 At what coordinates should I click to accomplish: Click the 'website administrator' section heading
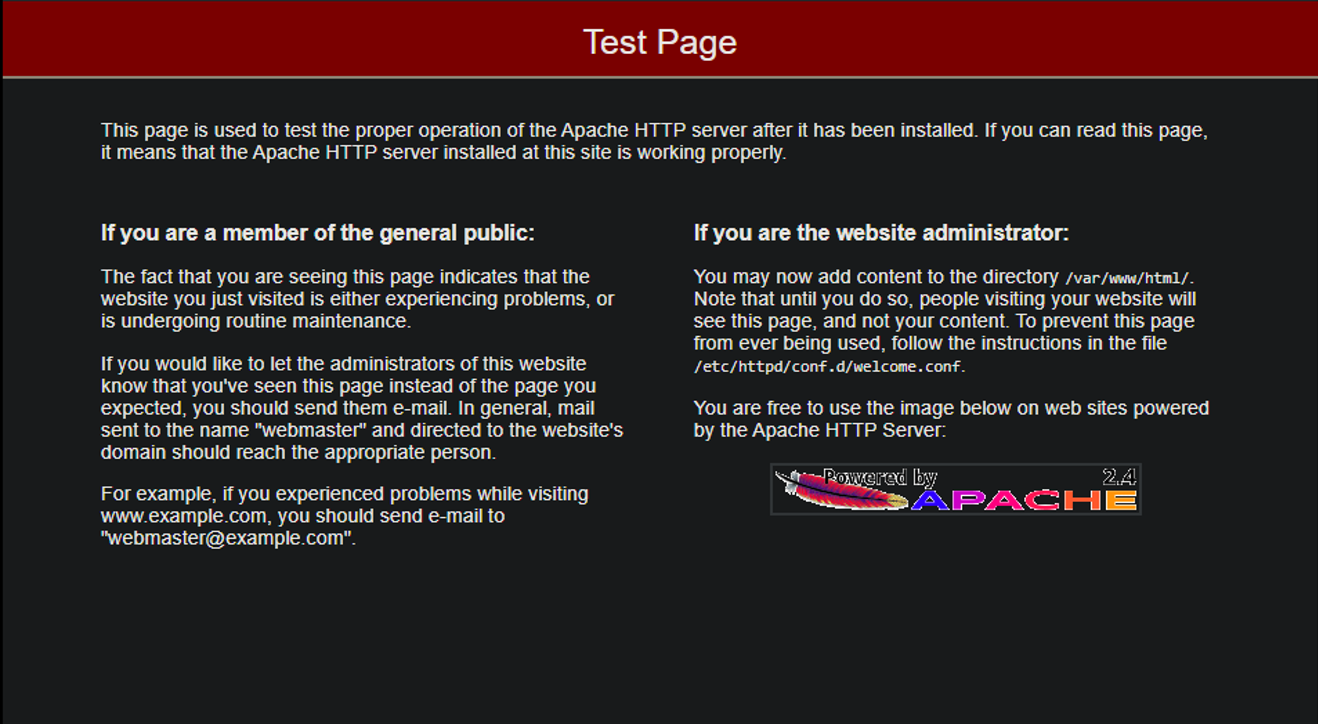click(881, 232)
